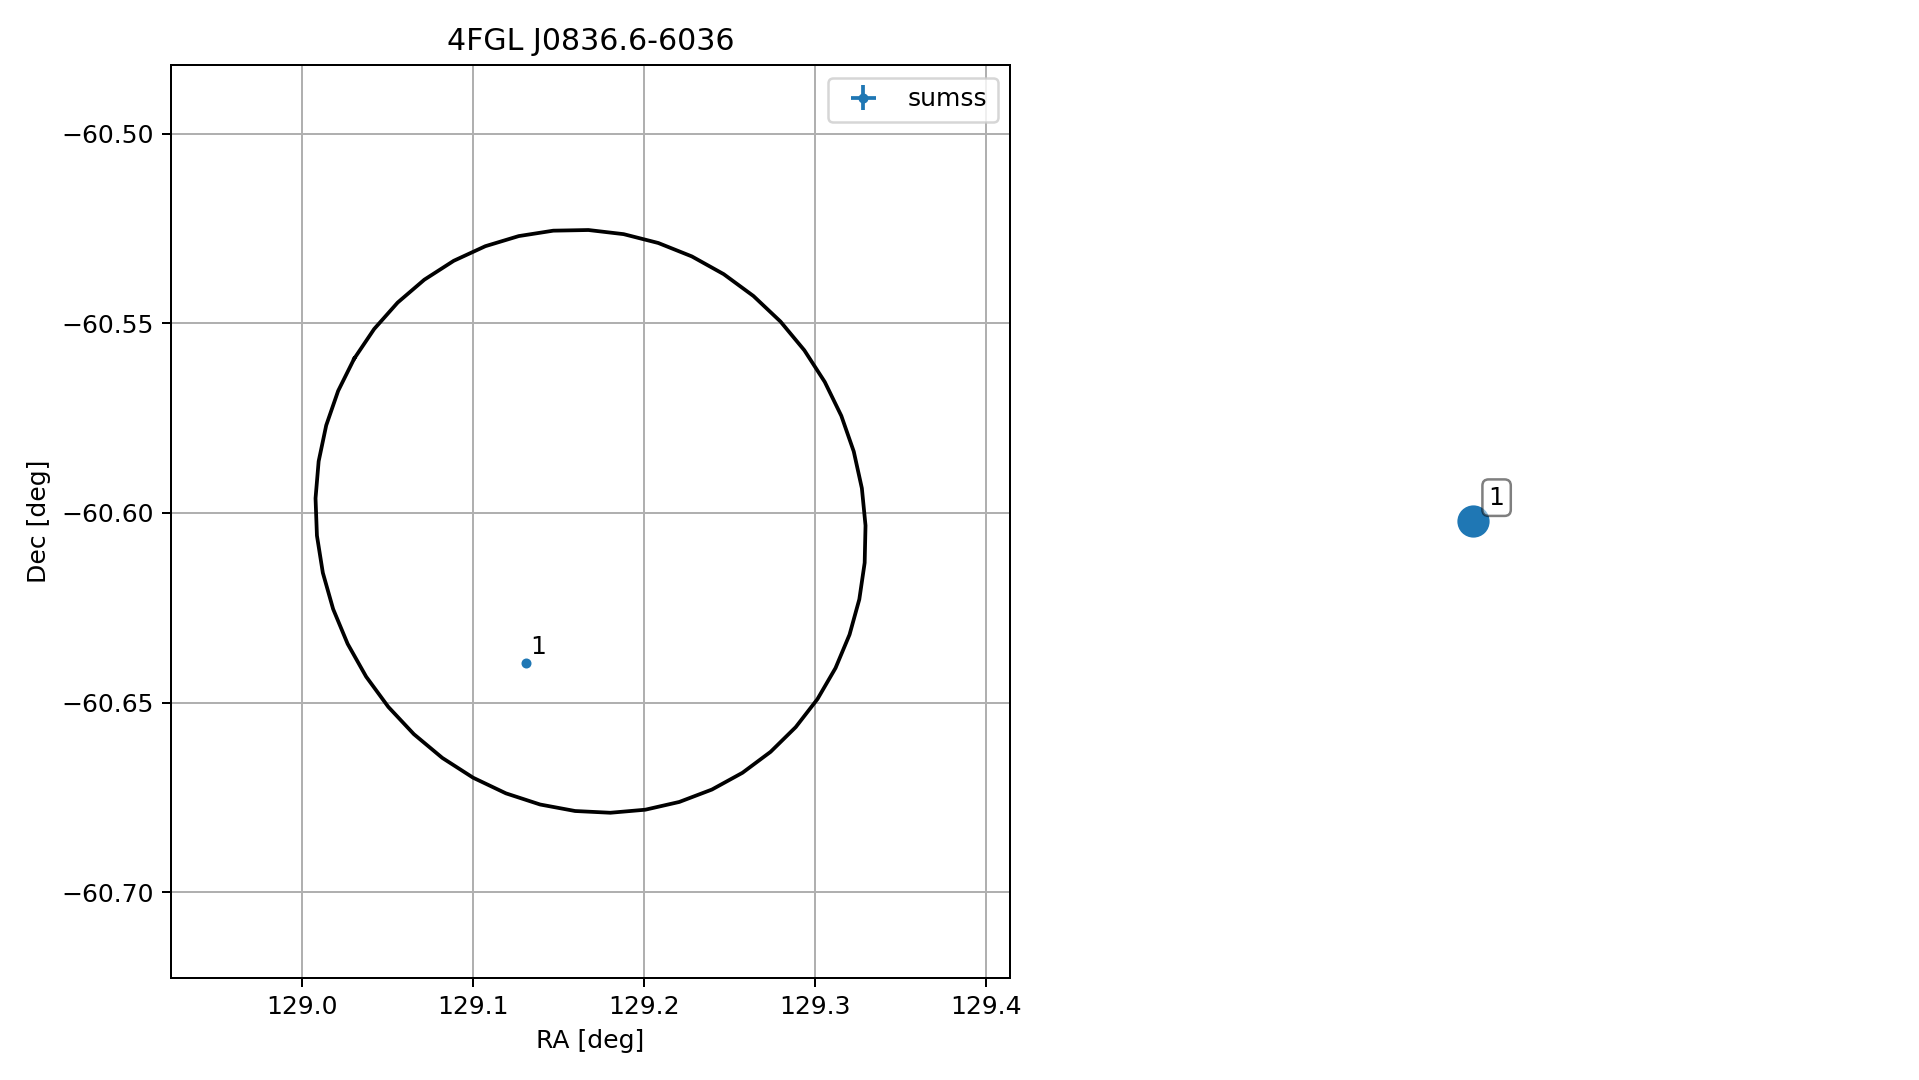The image size is (1919, 1080).
Task: Click the large blue marker in the right panel
Action: tap(1473, 521)
